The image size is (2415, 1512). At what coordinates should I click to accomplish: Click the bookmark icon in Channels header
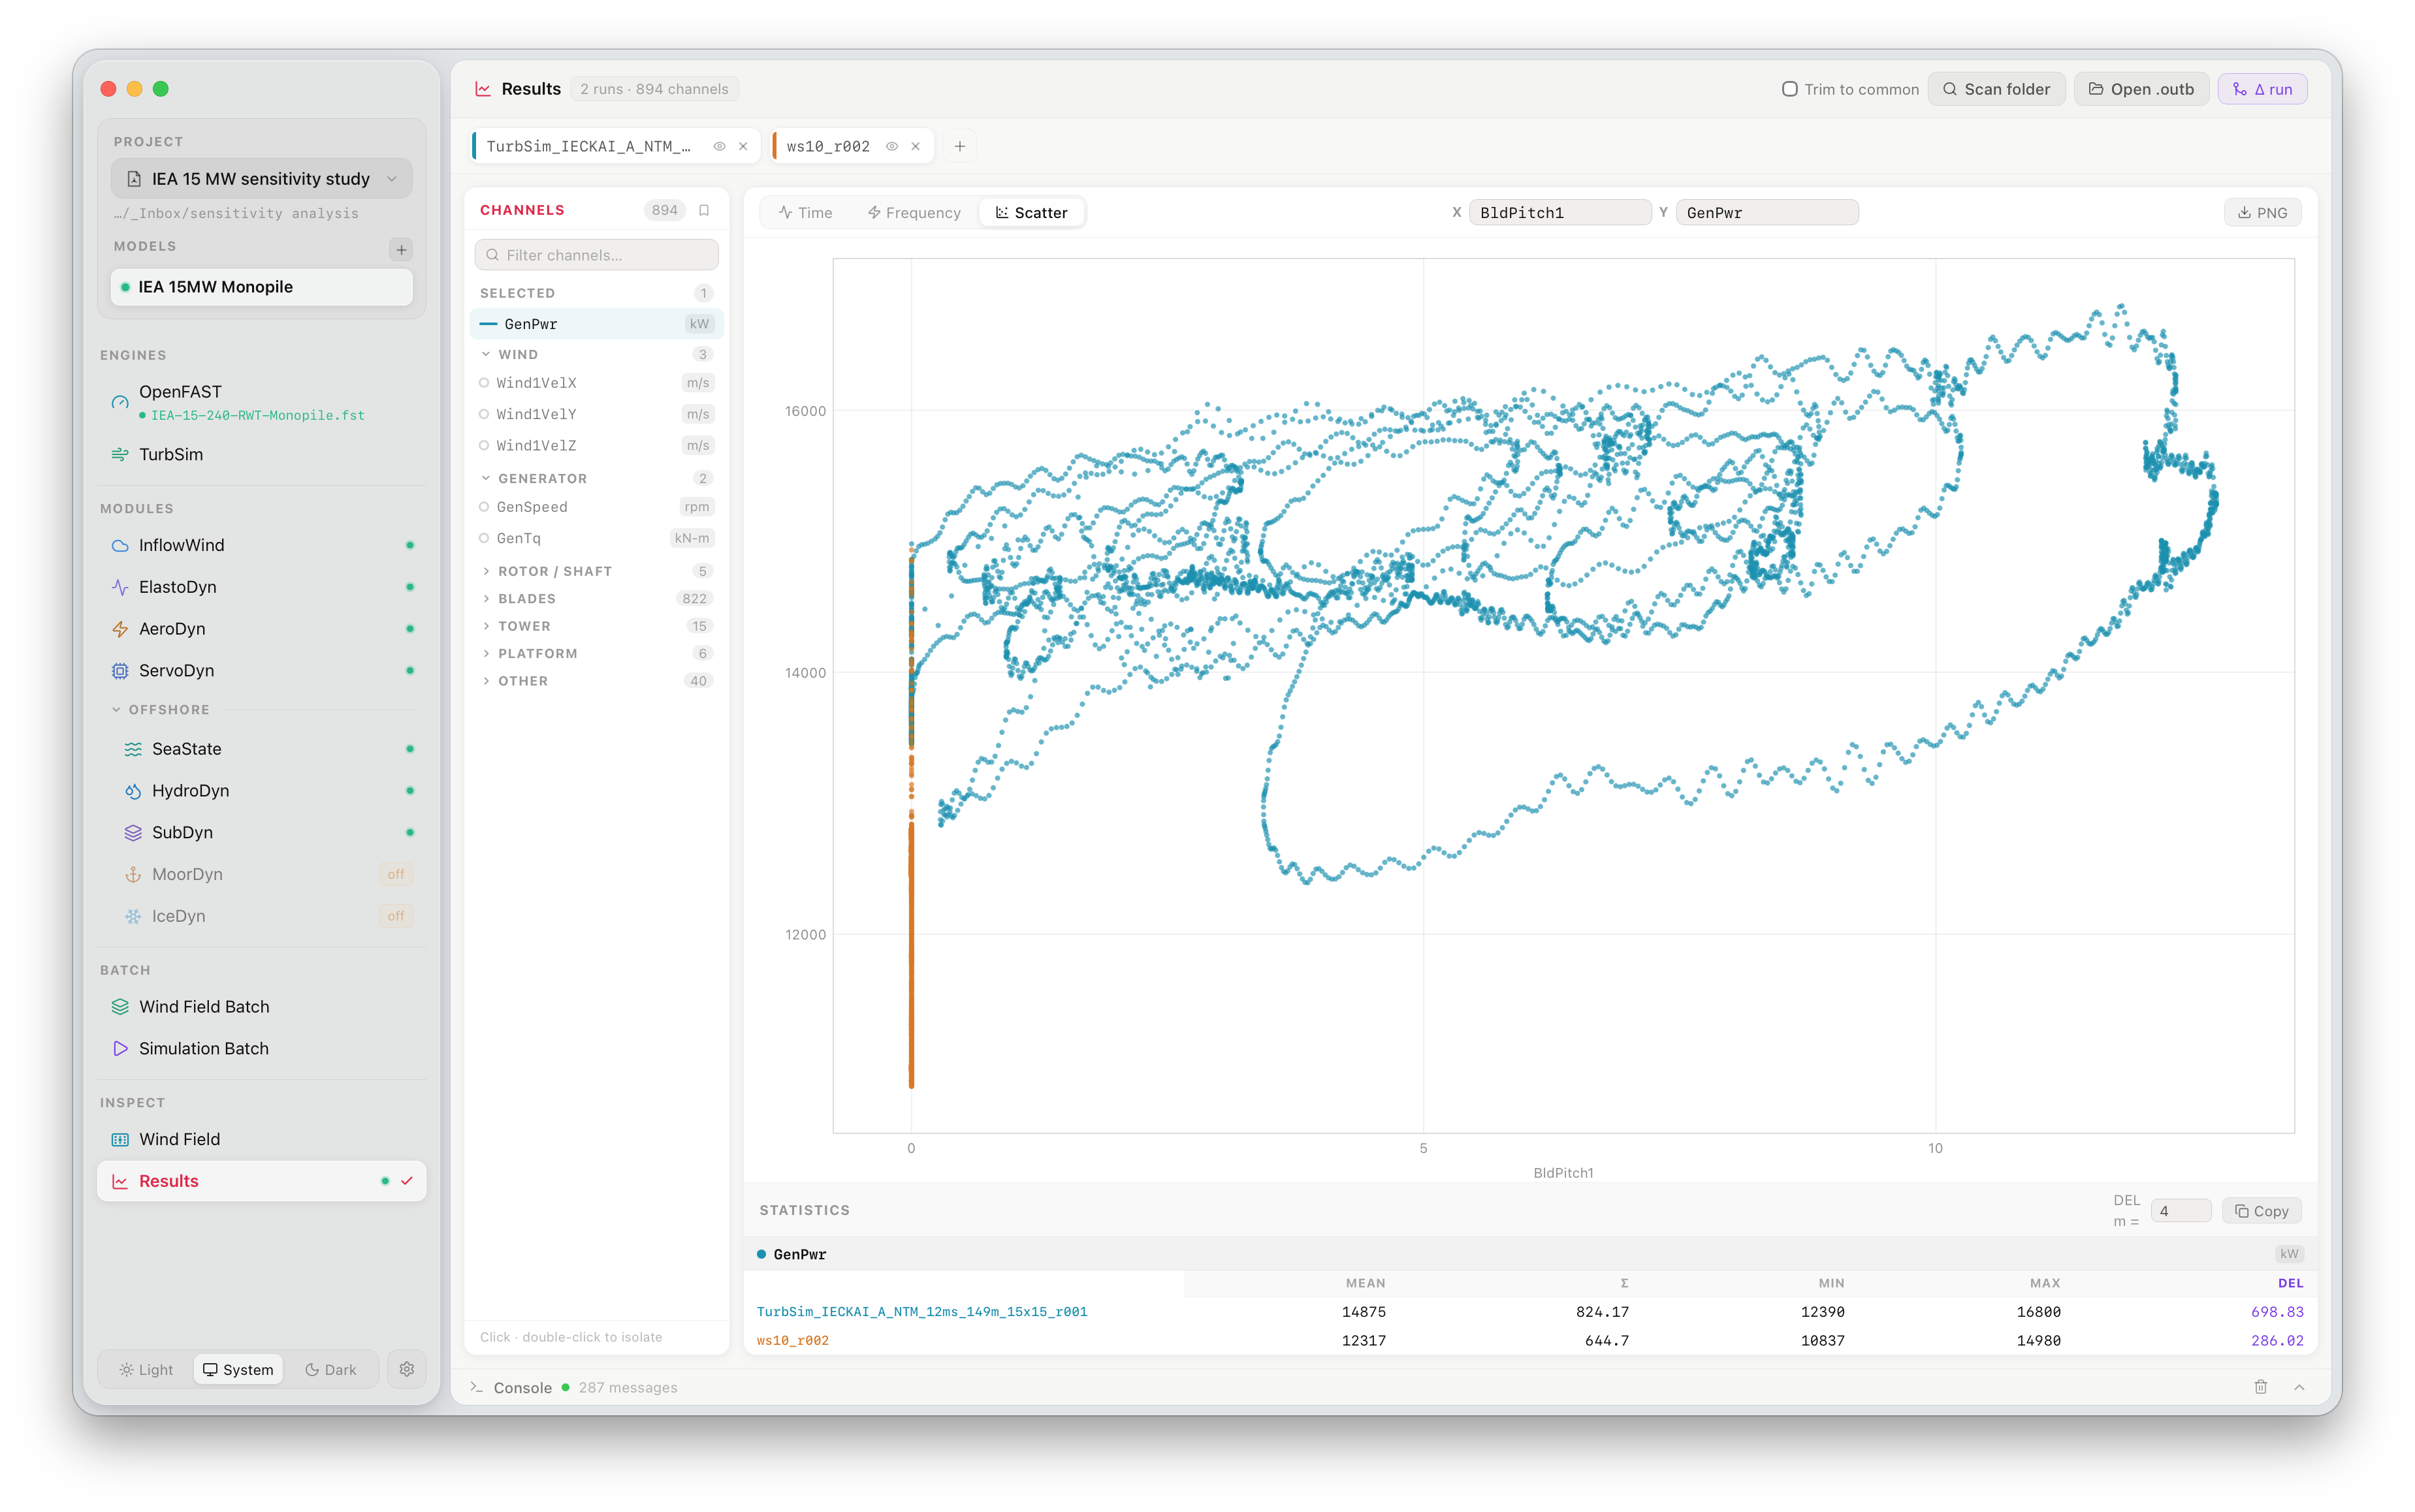(704, 210)
